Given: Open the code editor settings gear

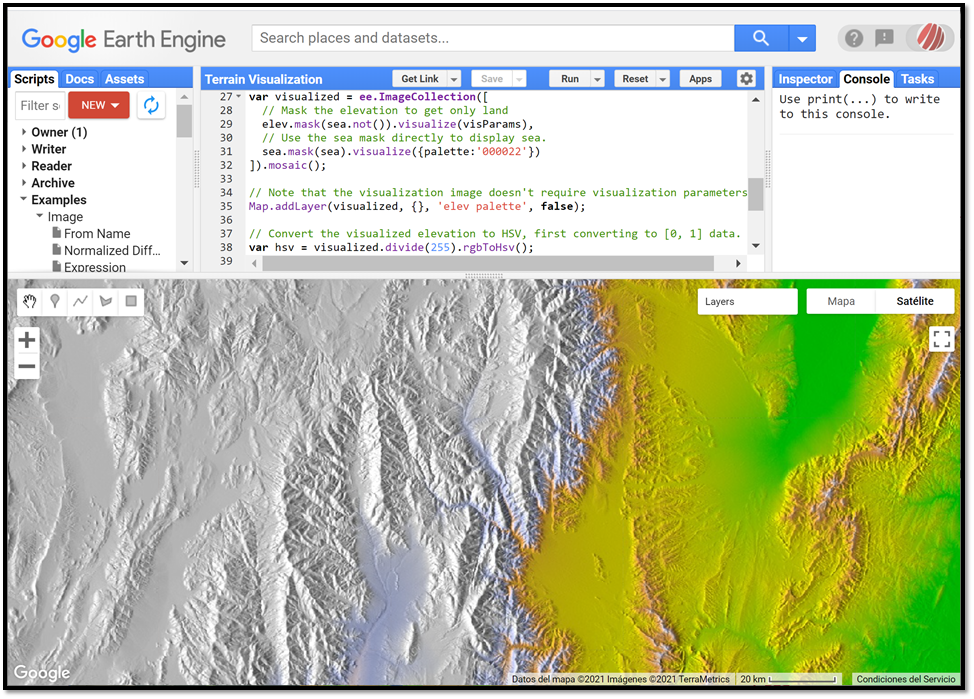Looking at the screenshot, I should [747, 79].
